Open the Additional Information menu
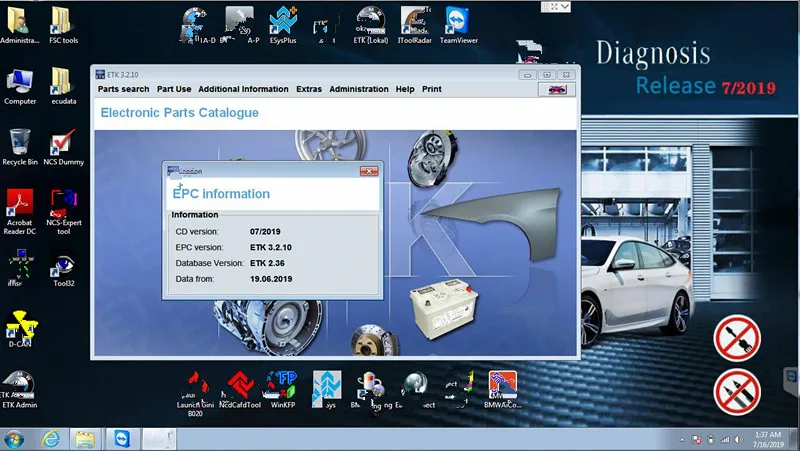The image size is (800, 451). (x=243, y=89)
